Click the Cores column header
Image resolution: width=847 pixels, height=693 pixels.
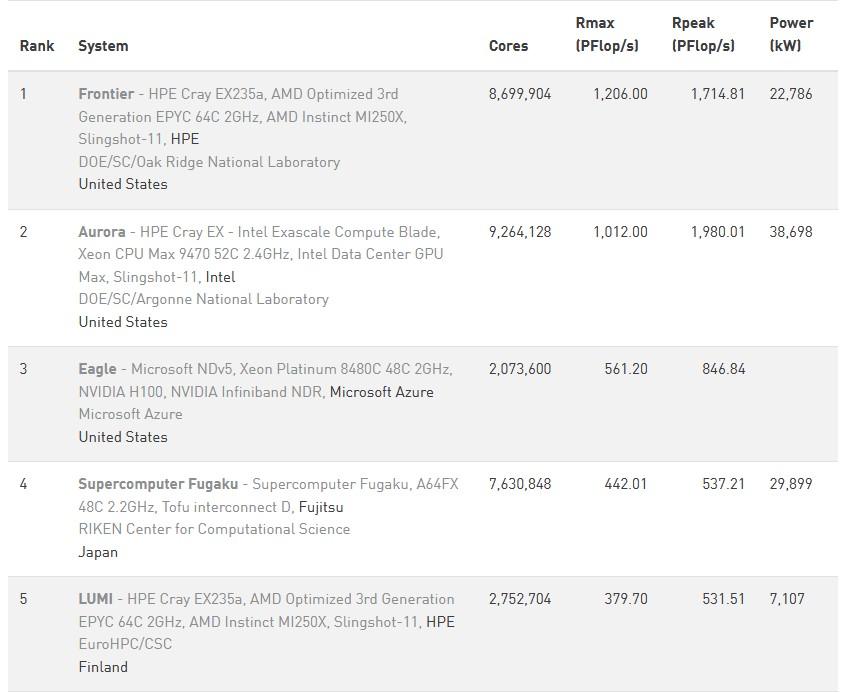click(x=508, y=46)
